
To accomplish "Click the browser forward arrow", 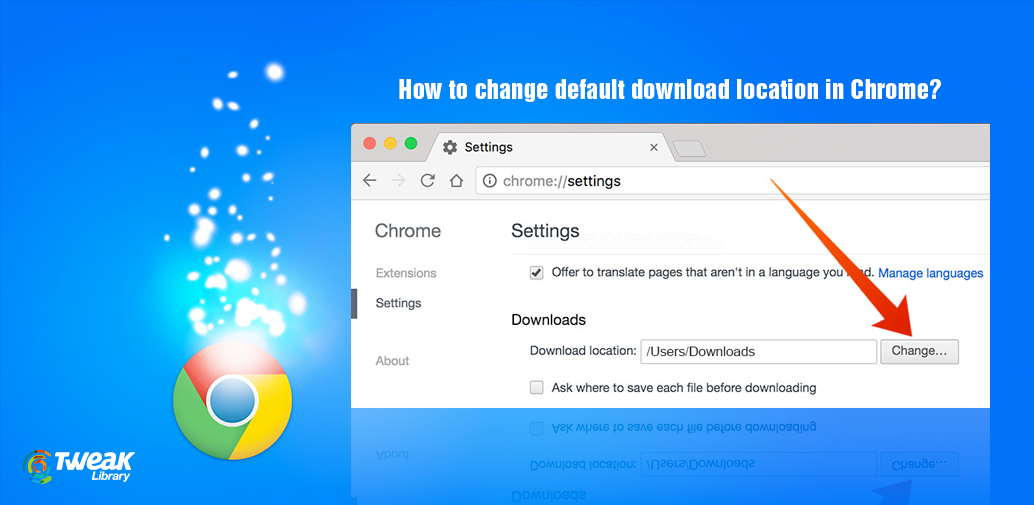I will pos(398,181).
